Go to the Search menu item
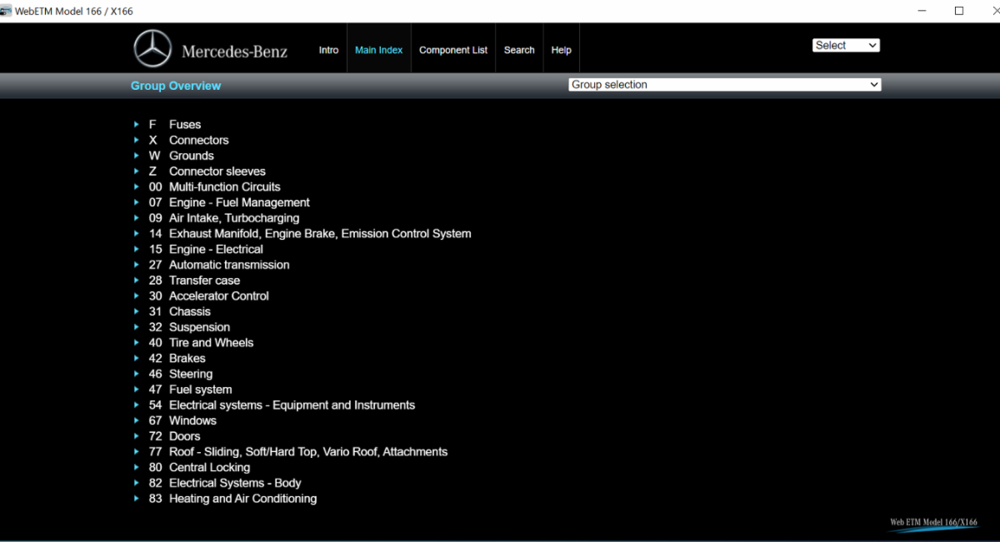Screen dimensions: 1000x542 [519, 50]
